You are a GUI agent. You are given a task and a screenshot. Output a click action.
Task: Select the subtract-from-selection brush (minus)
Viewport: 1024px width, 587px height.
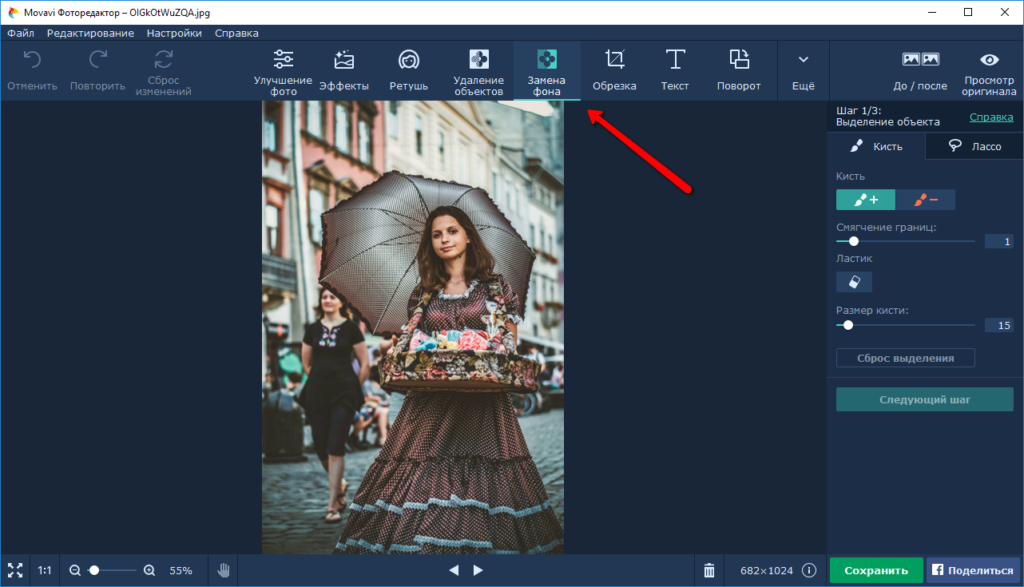click(x=925, y=200)
